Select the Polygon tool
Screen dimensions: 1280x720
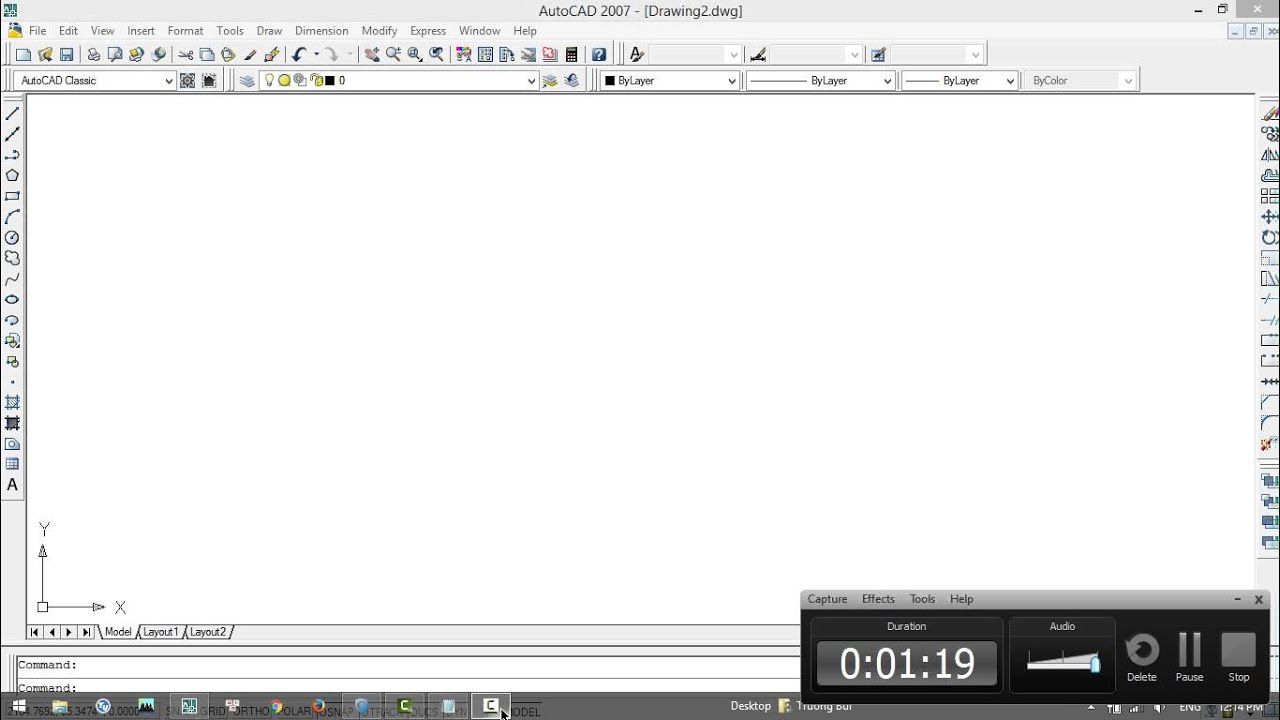tap(12, 175)
